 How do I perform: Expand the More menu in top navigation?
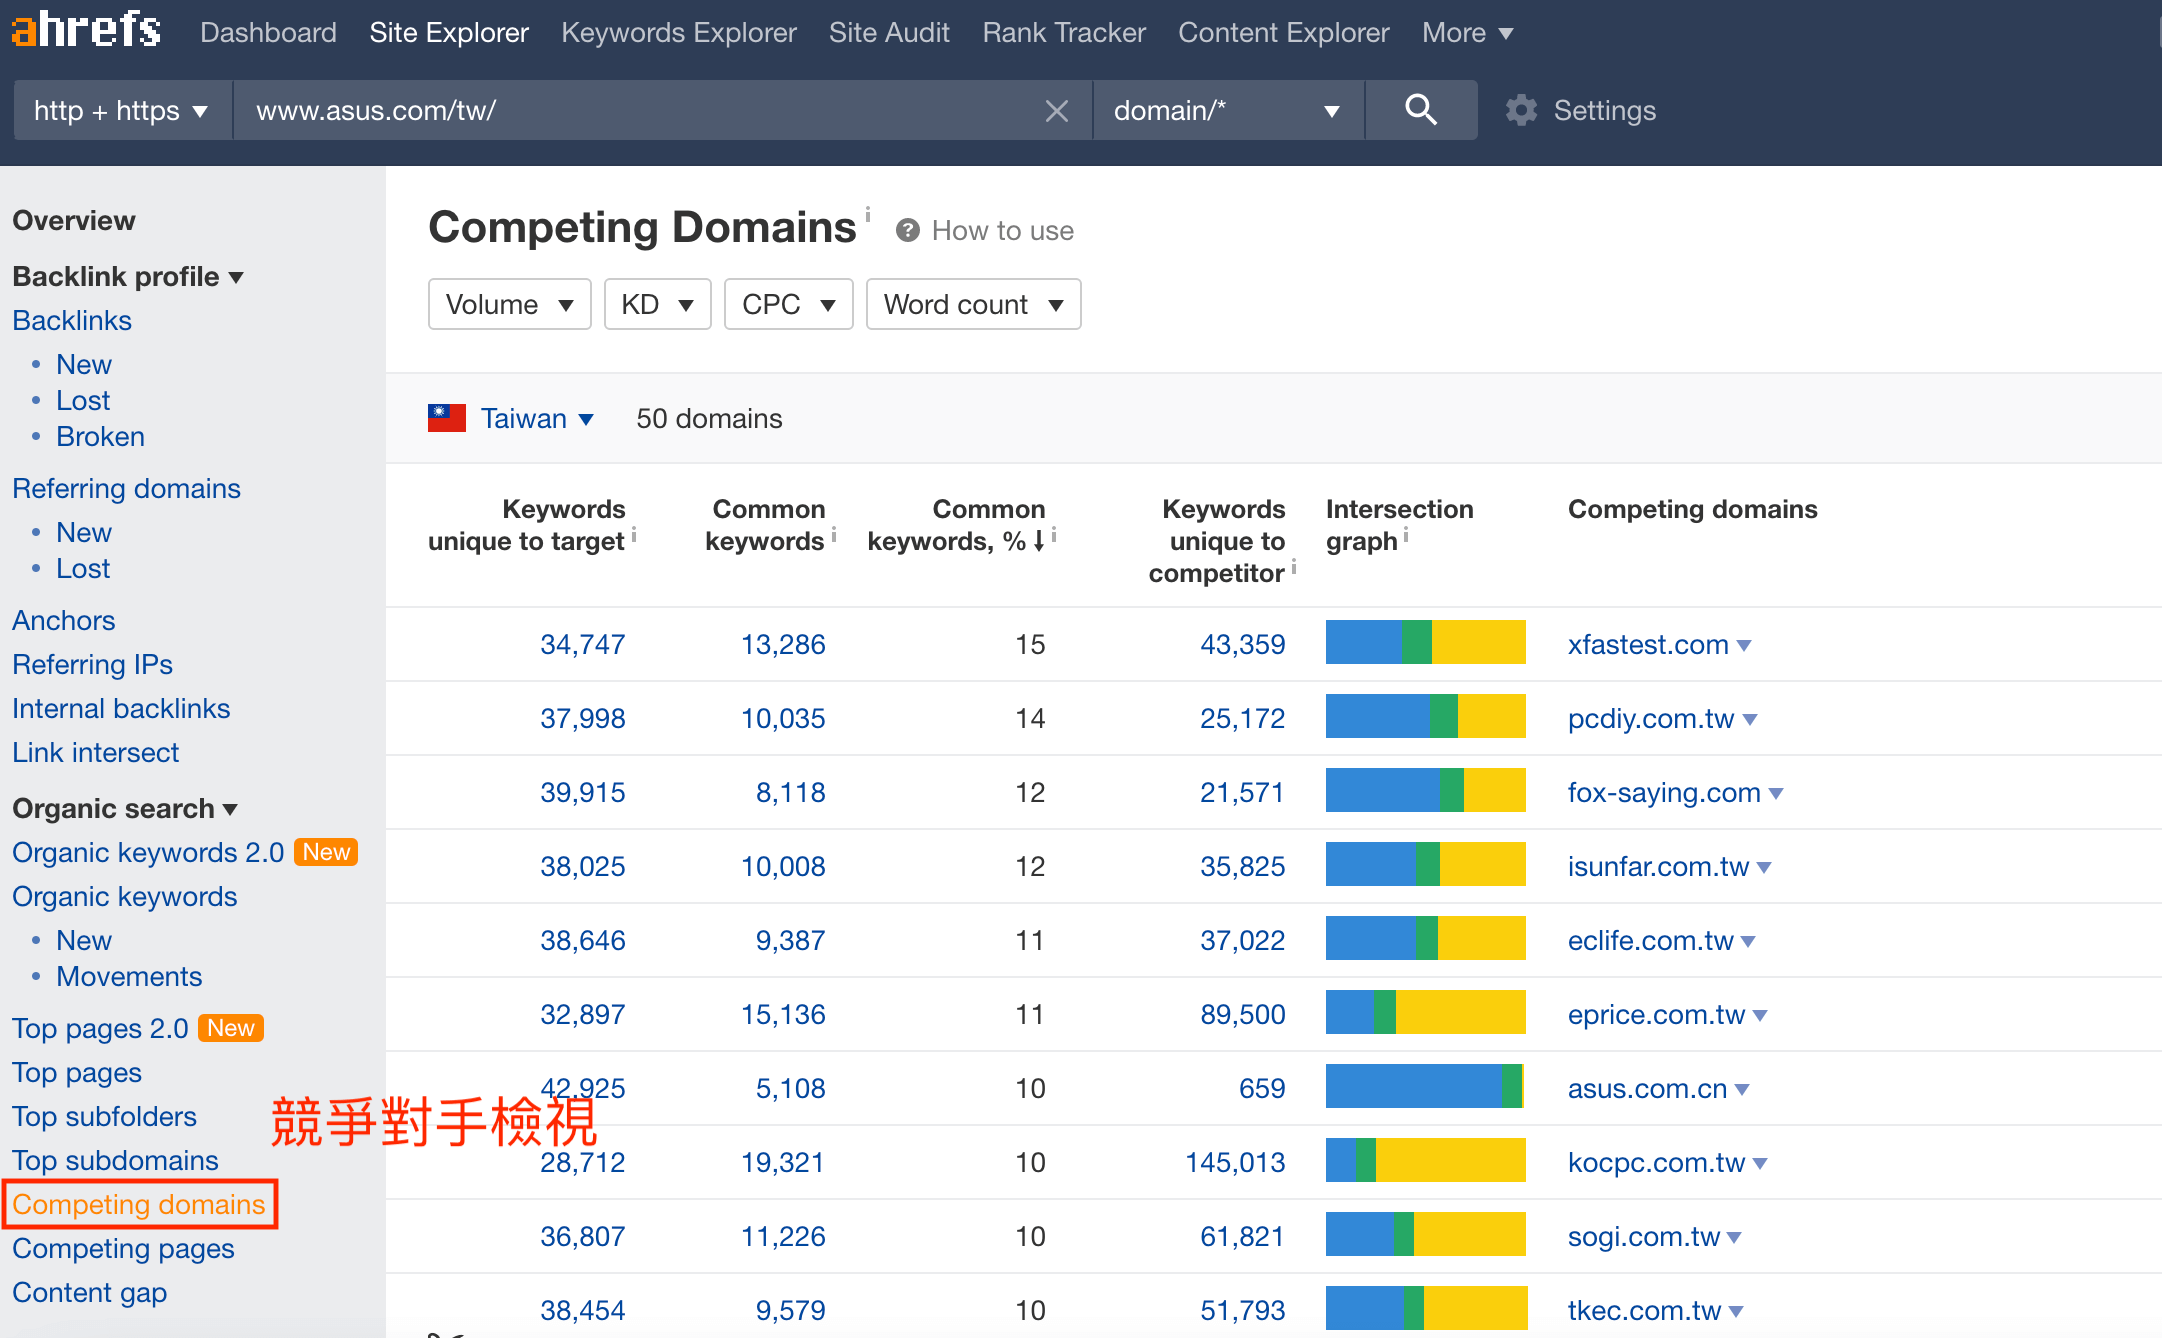tap(1467, 33)
